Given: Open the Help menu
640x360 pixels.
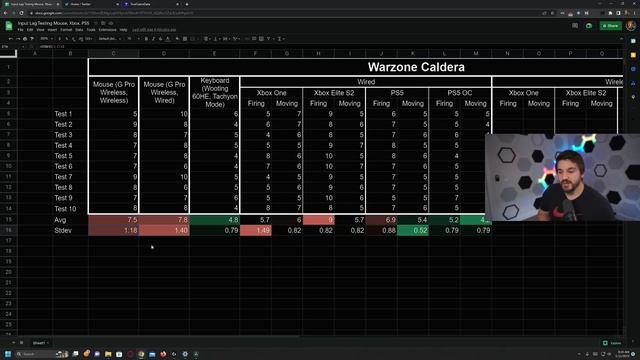Looking at the screenshot, I should click(123, 30).
